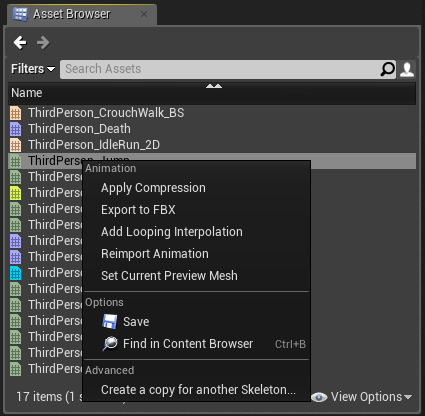The image size is (425, 416).
Task: Go back with the left arrow
Action: [x=20, y=42]
